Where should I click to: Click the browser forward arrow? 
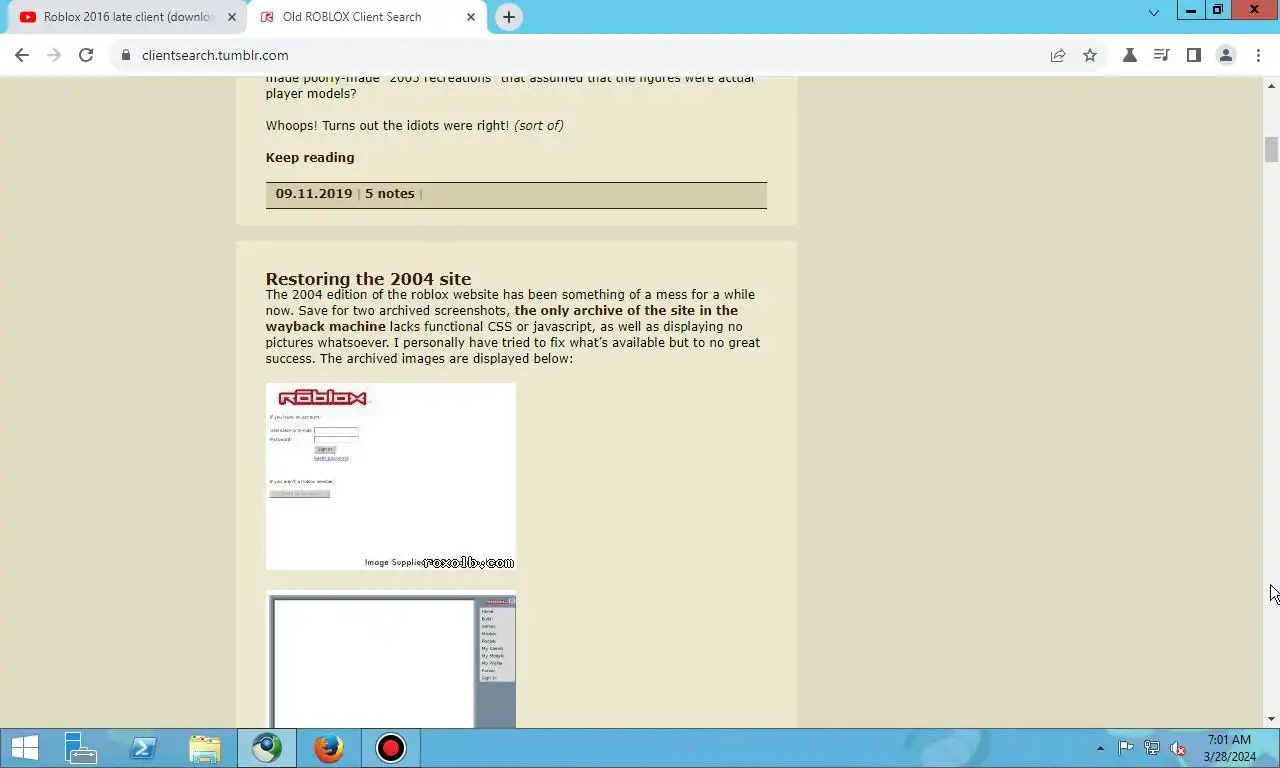pos(54,55)
